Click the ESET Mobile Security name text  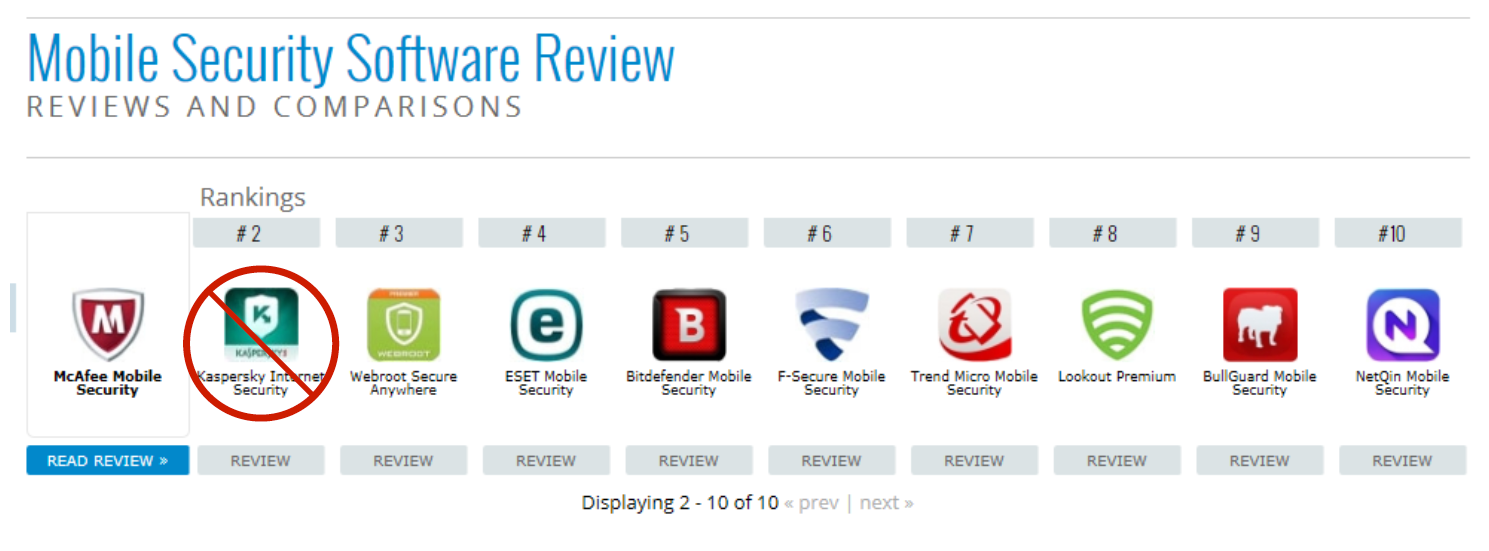click(x=546, y=384)
